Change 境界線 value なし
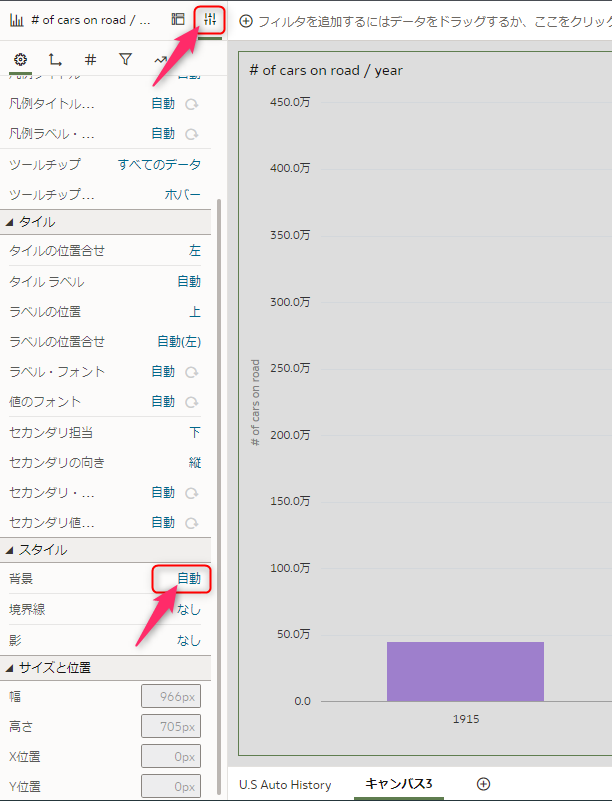 (189, 609)
